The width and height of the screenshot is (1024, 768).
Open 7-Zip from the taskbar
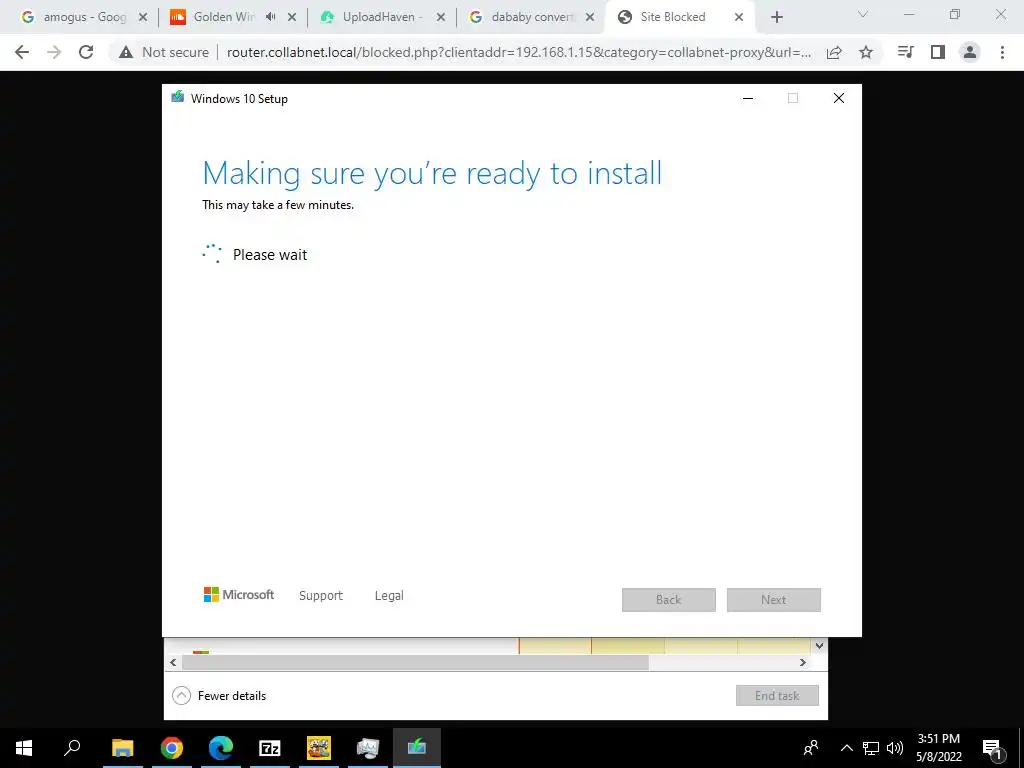(270, 748)
